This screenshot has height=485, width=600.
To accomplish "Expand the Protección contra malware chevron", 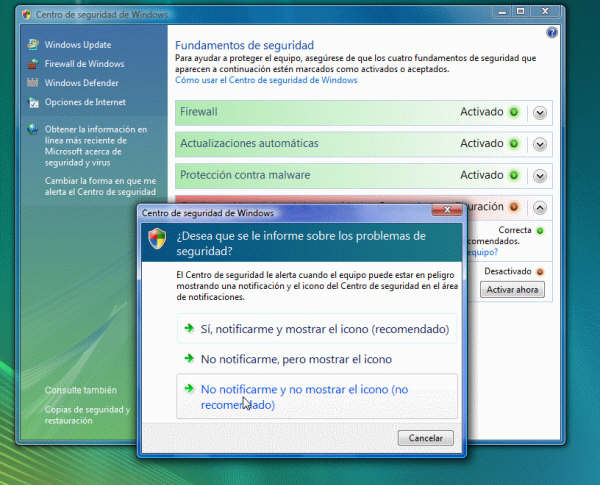I will coord(540,176).
